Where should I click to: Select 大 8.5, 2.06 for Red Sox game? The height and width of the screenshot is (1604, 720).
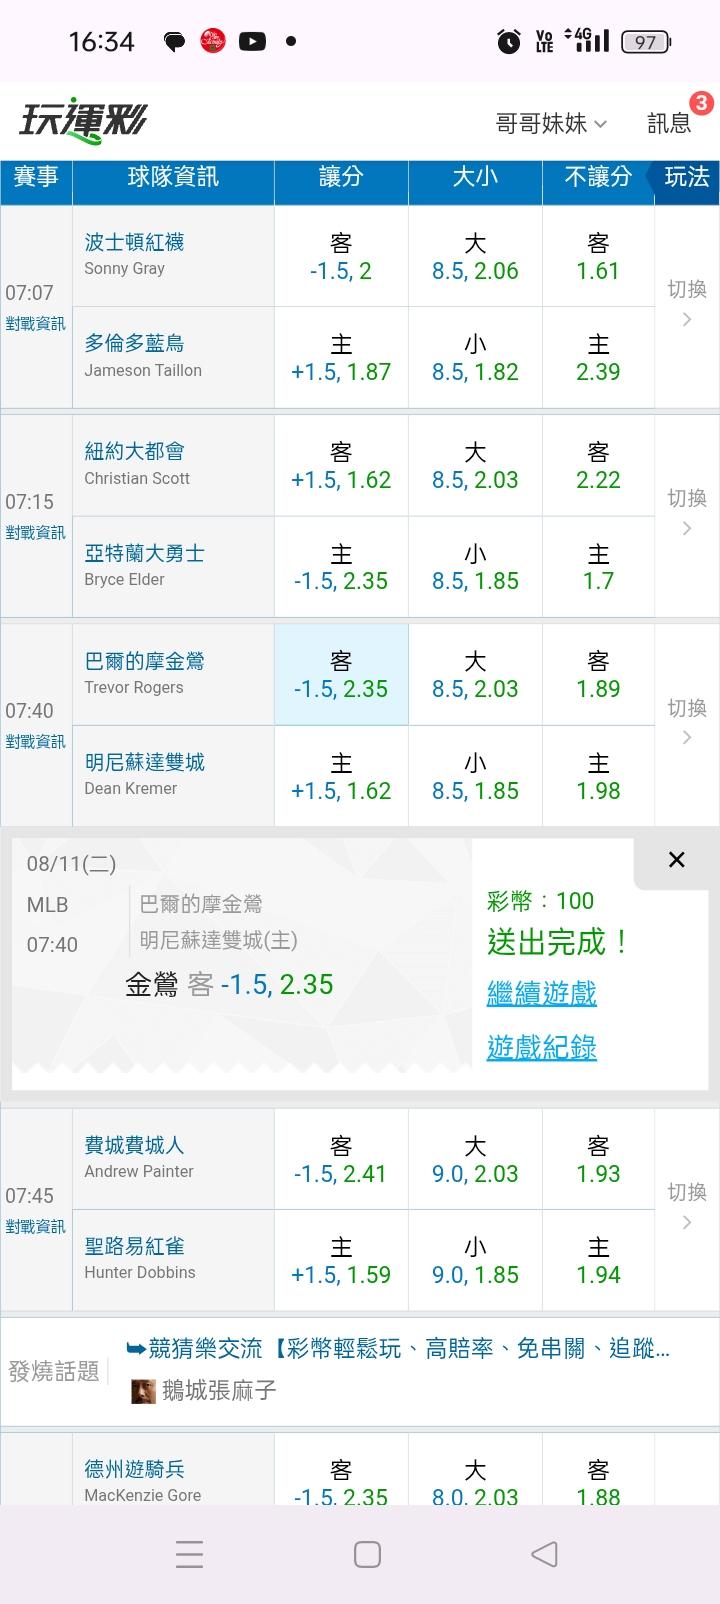tap(475, 257)
